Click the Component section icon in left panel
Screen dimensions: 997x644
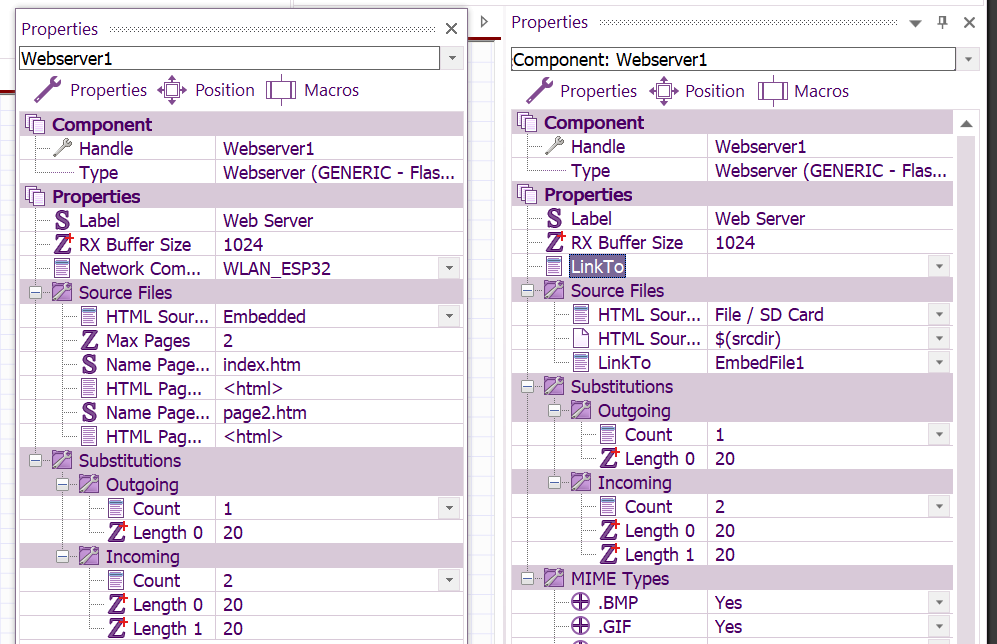click(35, 125)
